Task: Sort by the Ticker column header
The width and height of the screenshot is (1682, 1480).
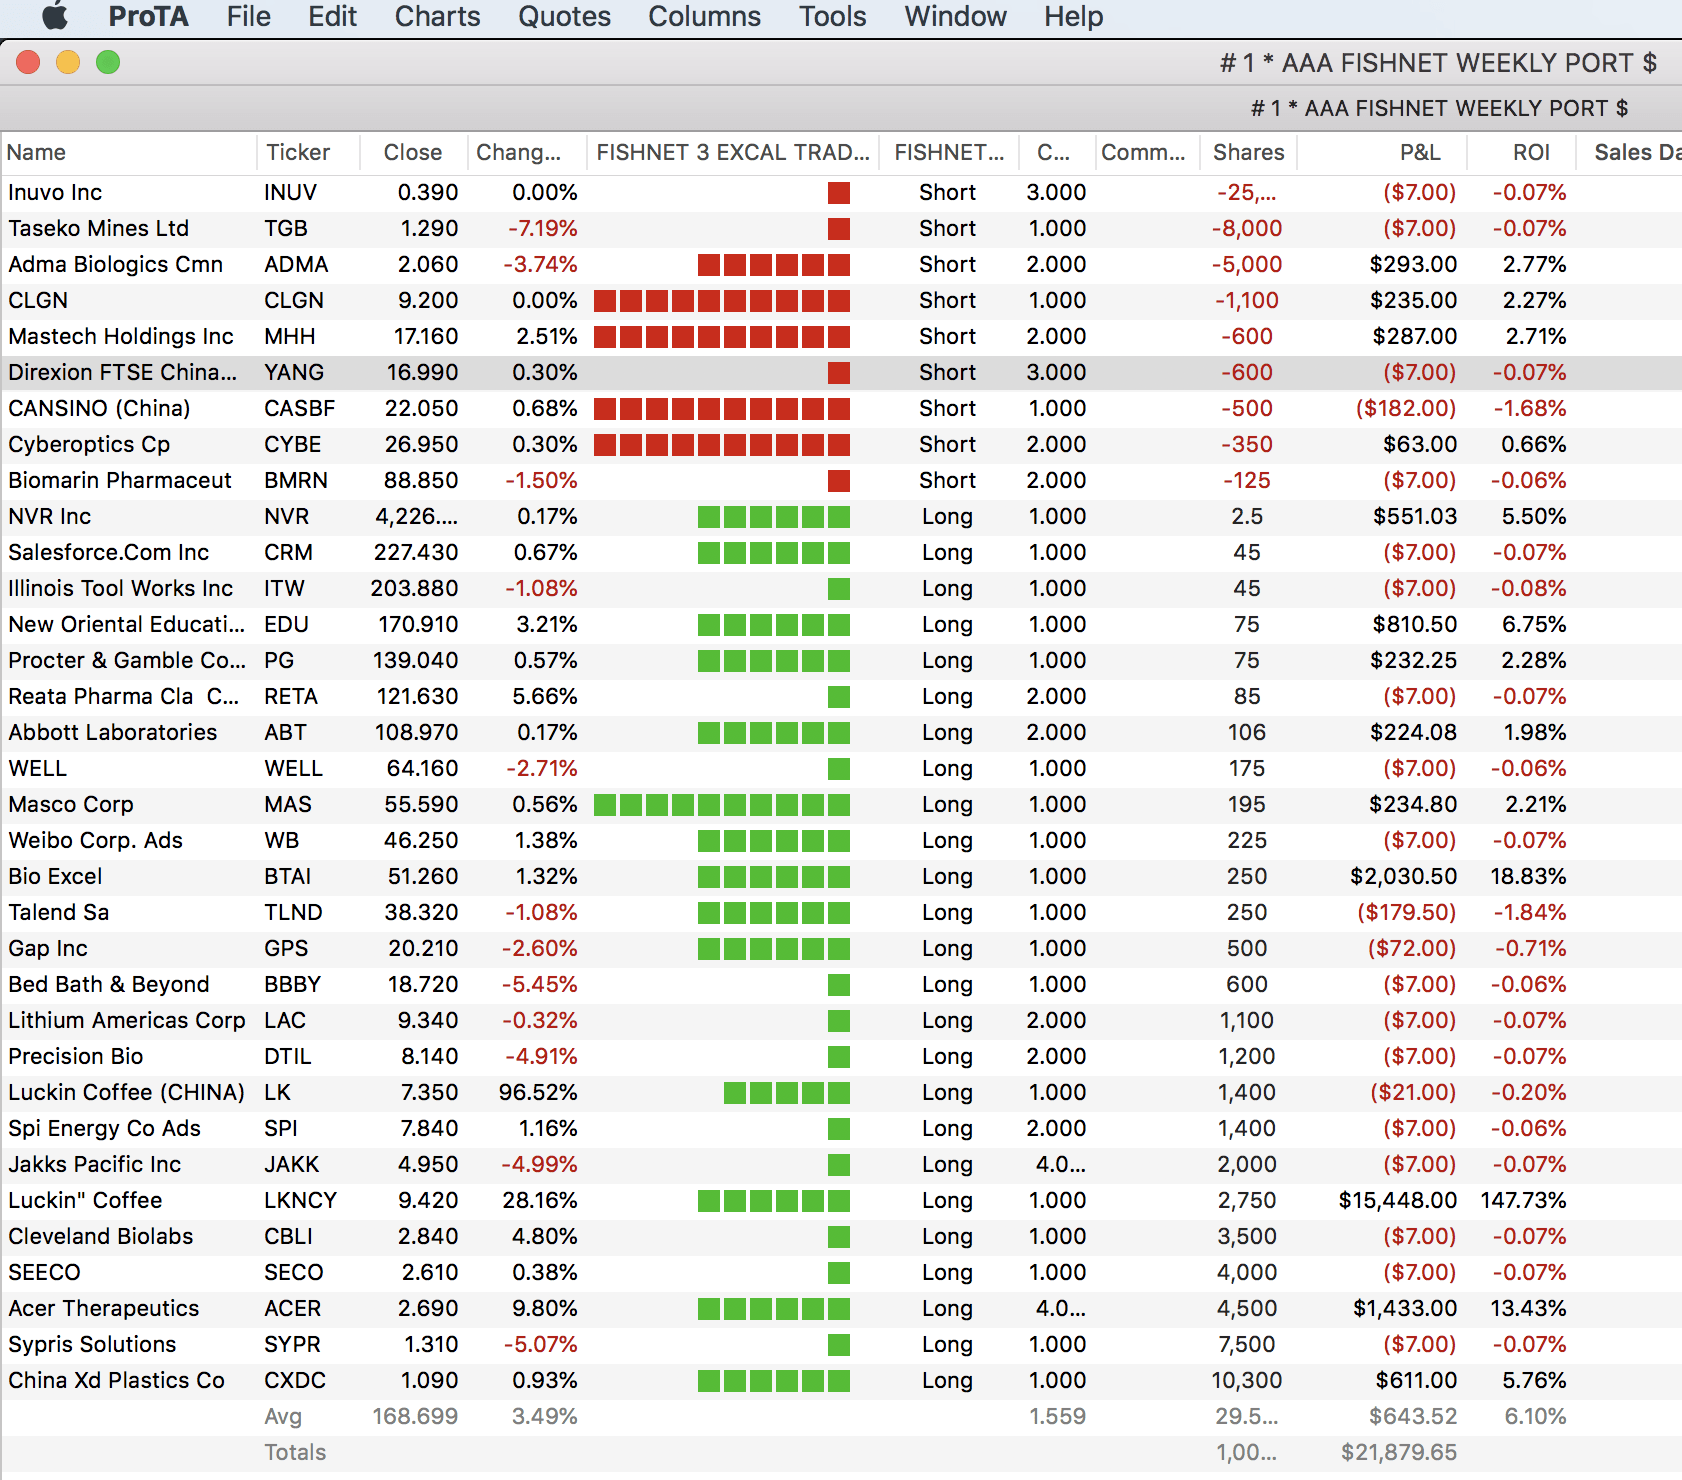Action: click(298, 152)
